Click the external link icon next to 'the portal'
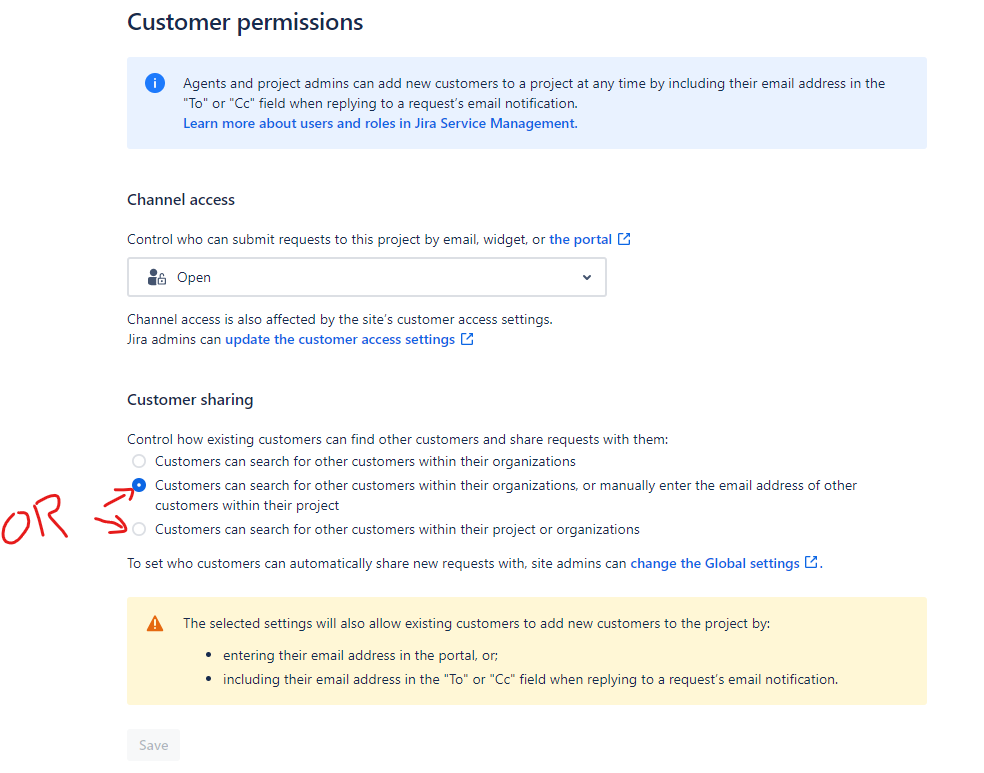The image size is (984, 773). [x=624, y=238]
